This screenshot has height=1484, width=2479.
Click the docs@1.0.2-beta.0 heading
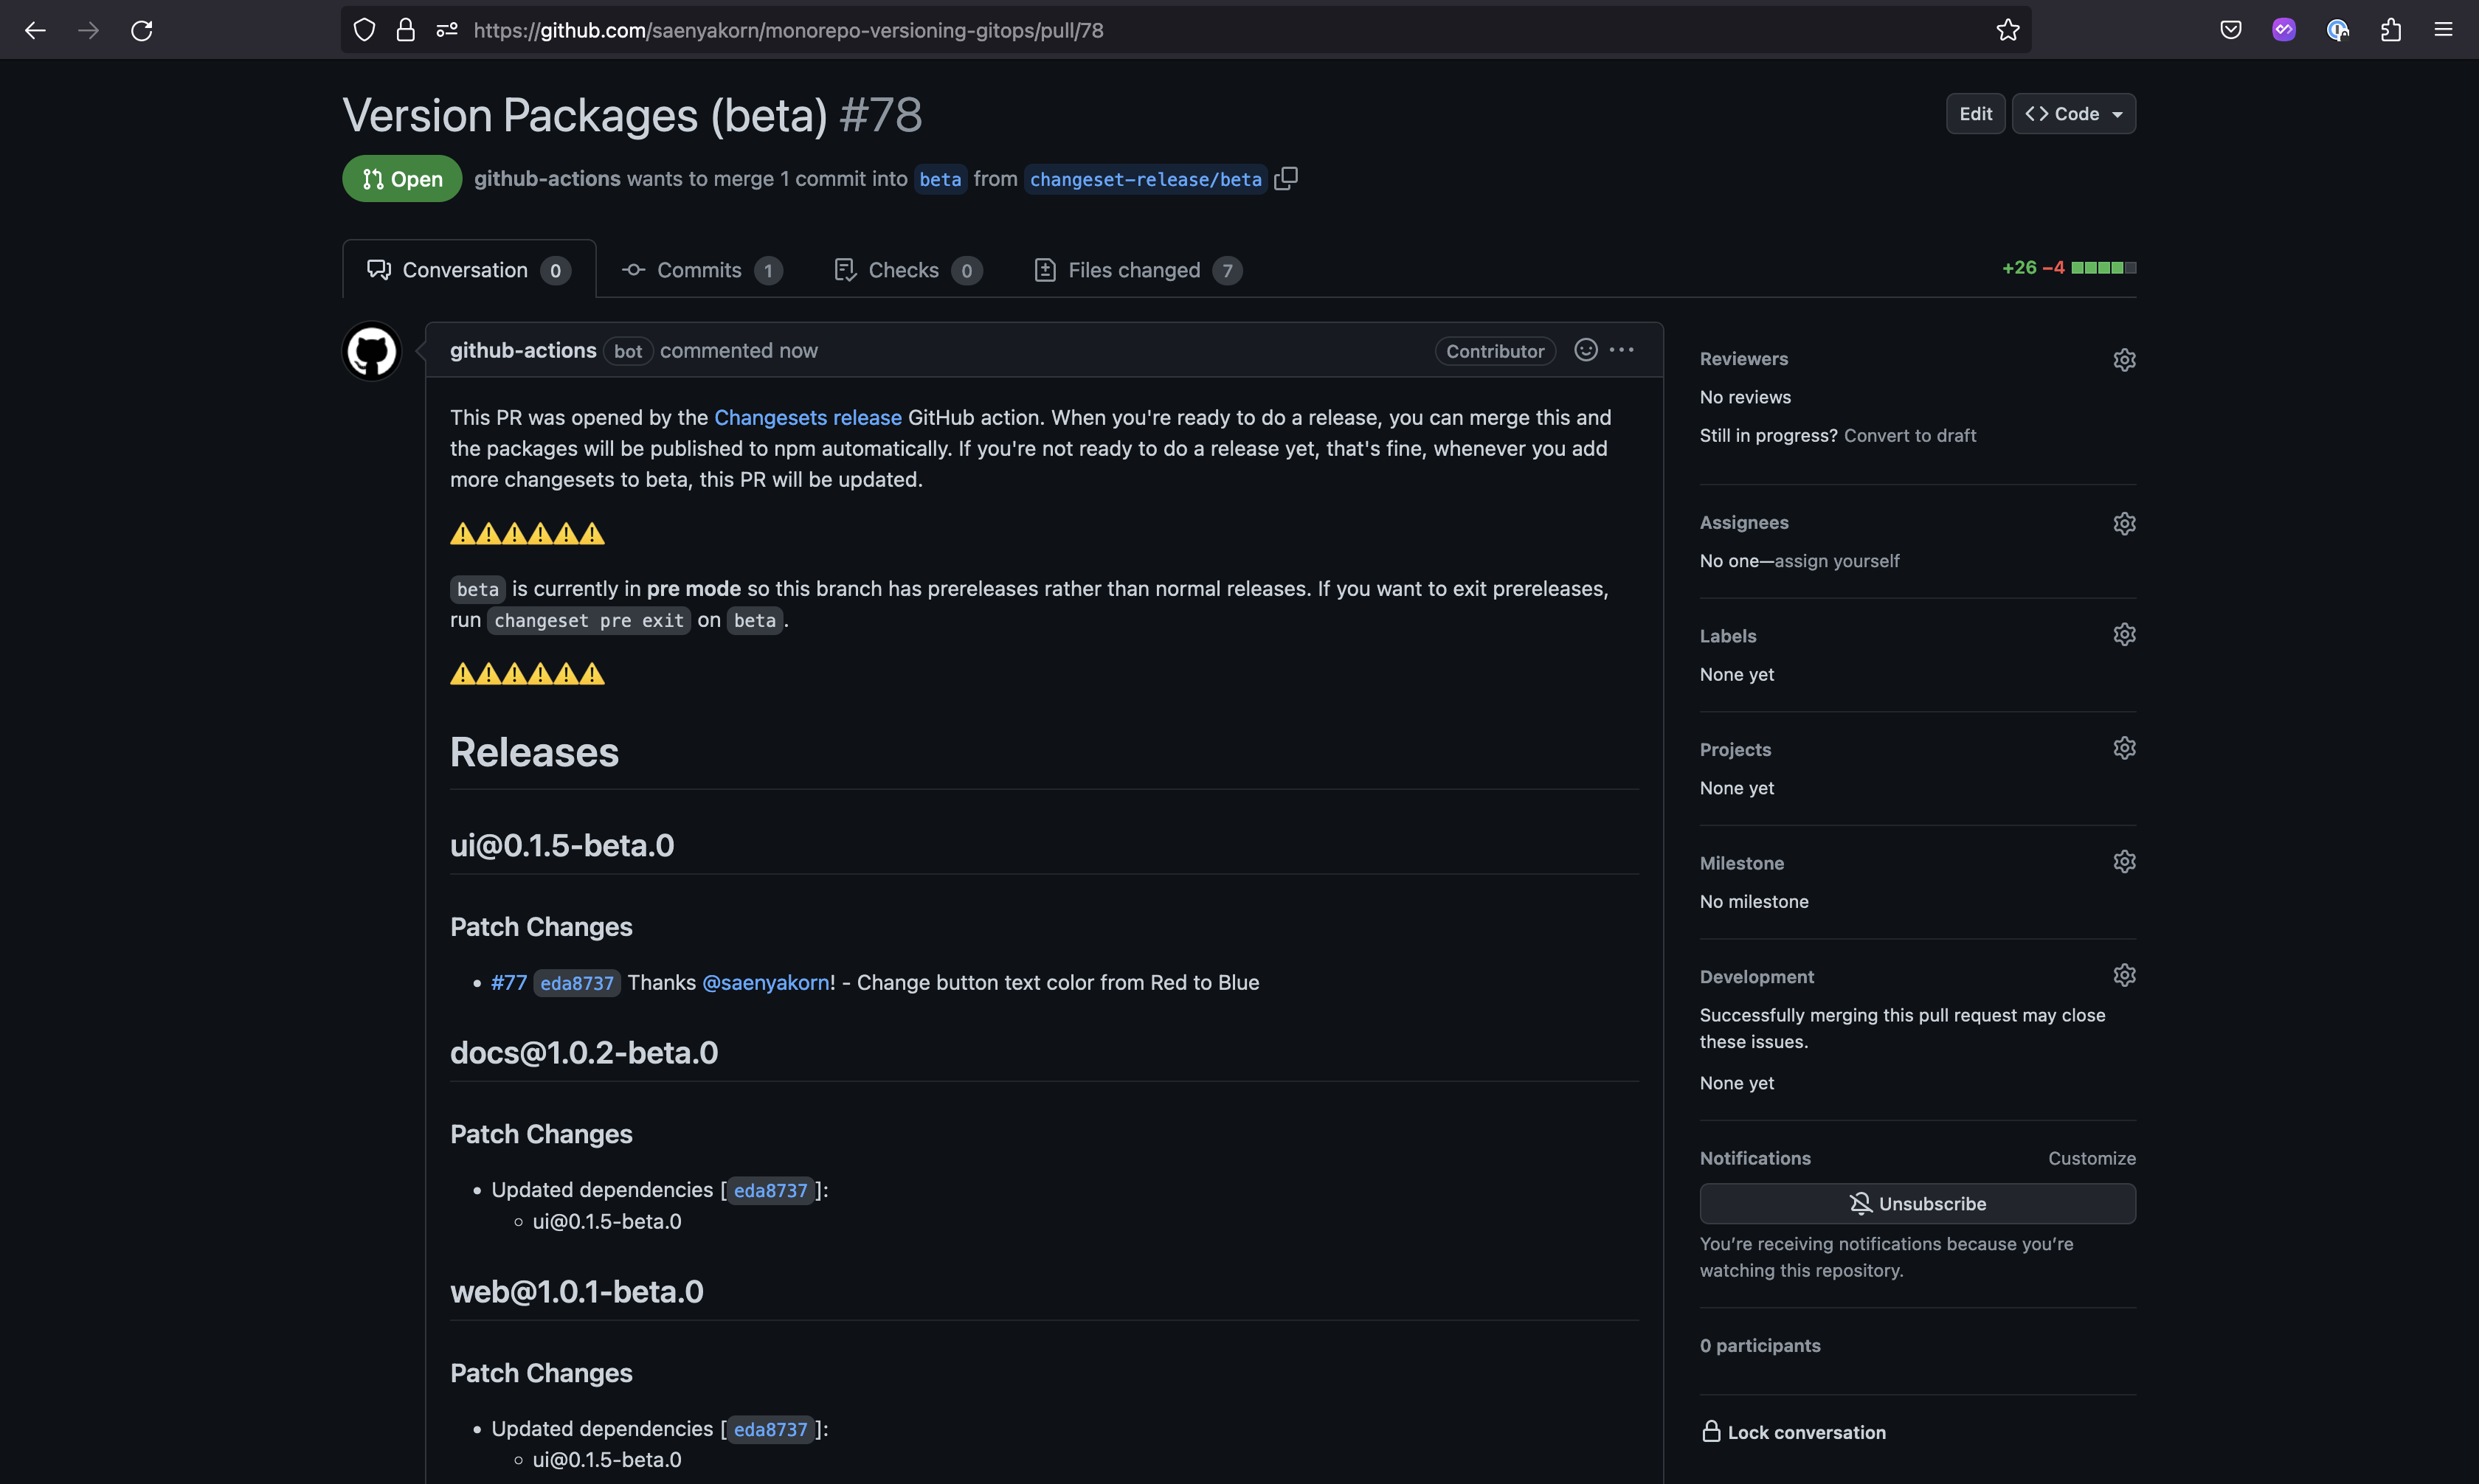tap(584, 1053)
